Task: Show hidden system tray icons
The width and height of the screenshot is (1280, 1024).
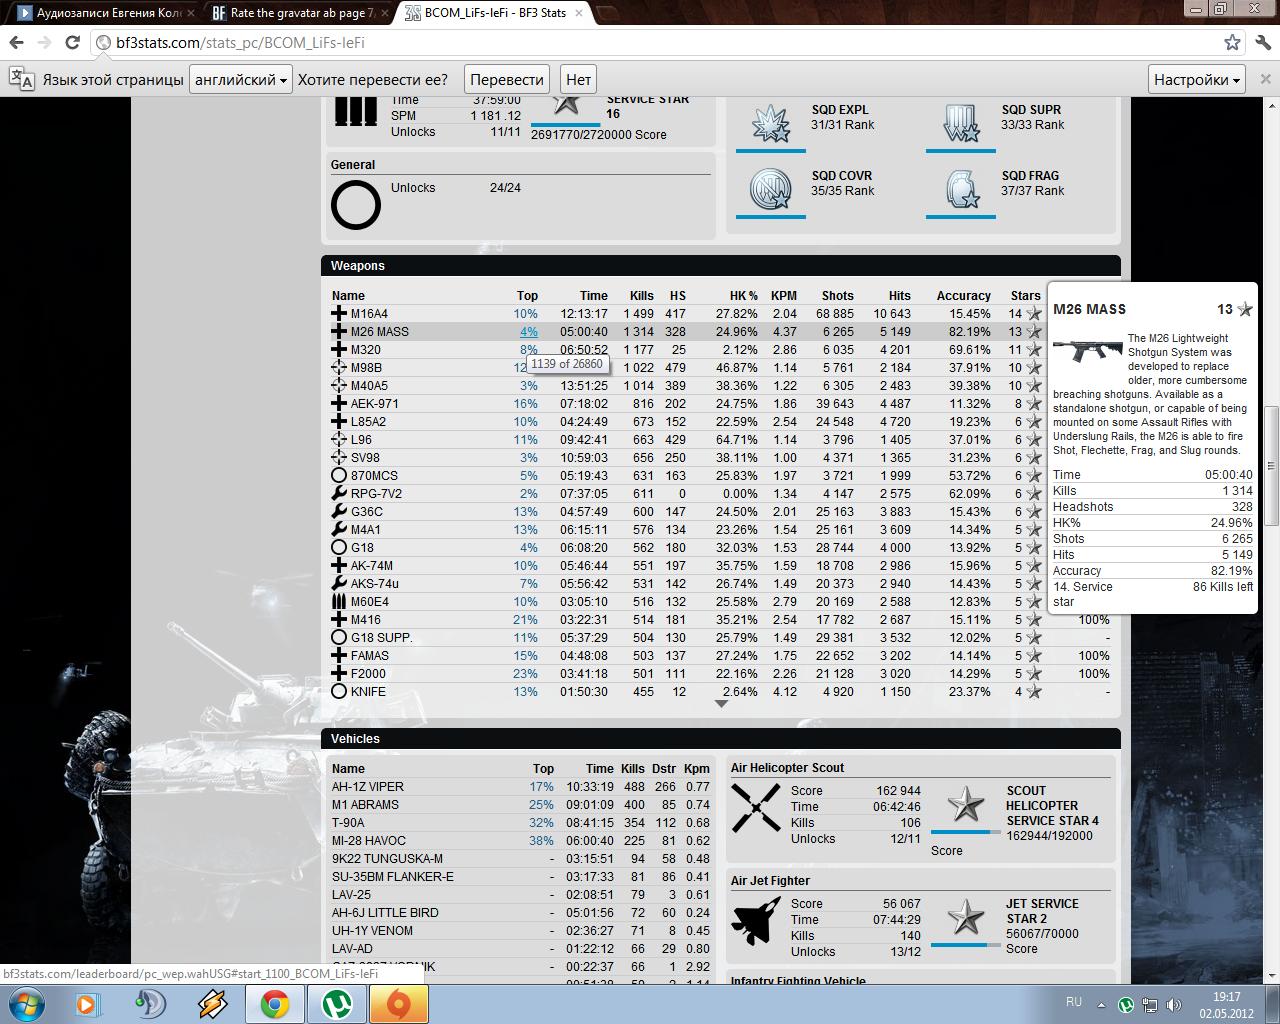Action: tap(1101, 1004)
